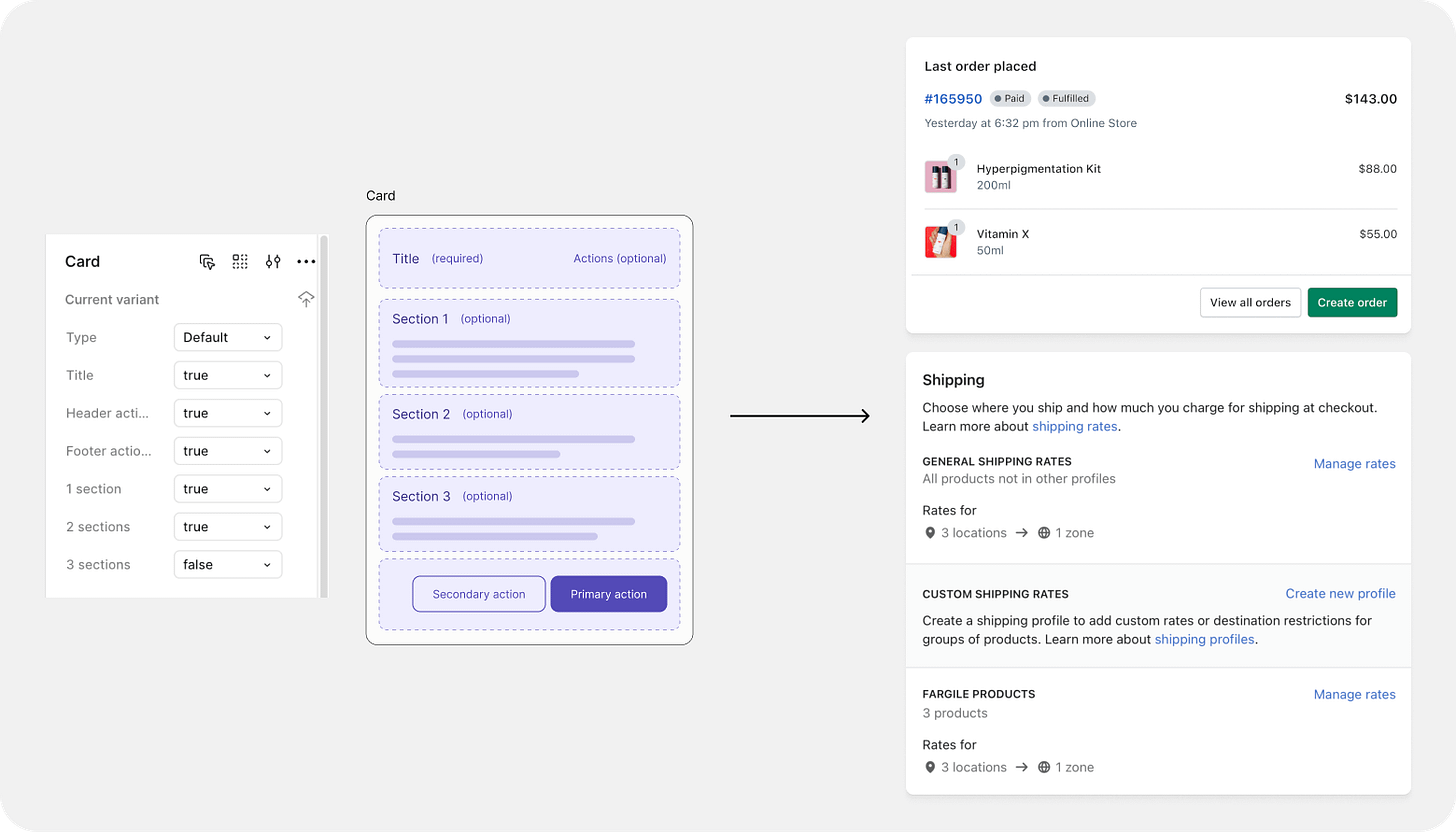
Task: Click the go-to-main-component icon beside Current variant
Action: 306,299
